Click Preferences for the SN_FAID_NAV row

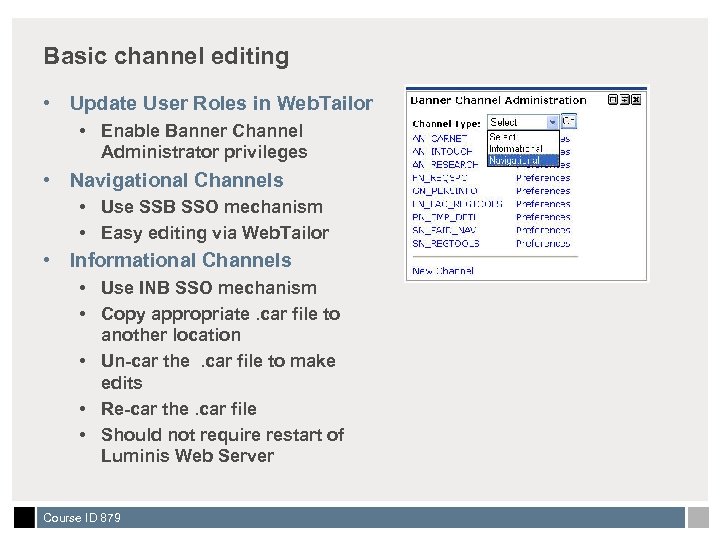coord(543,230)
